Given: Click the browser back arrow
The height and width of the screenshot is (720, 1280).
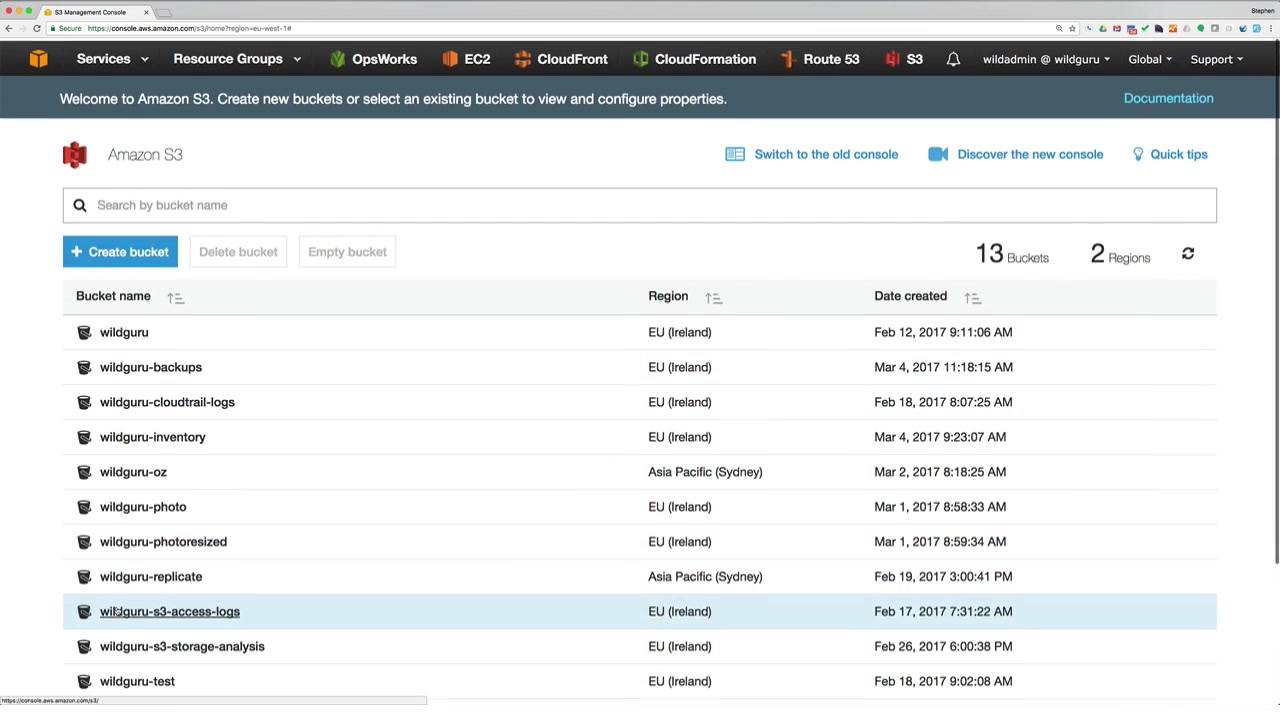Looking at the screenshot, I should (x=9, y=28).
